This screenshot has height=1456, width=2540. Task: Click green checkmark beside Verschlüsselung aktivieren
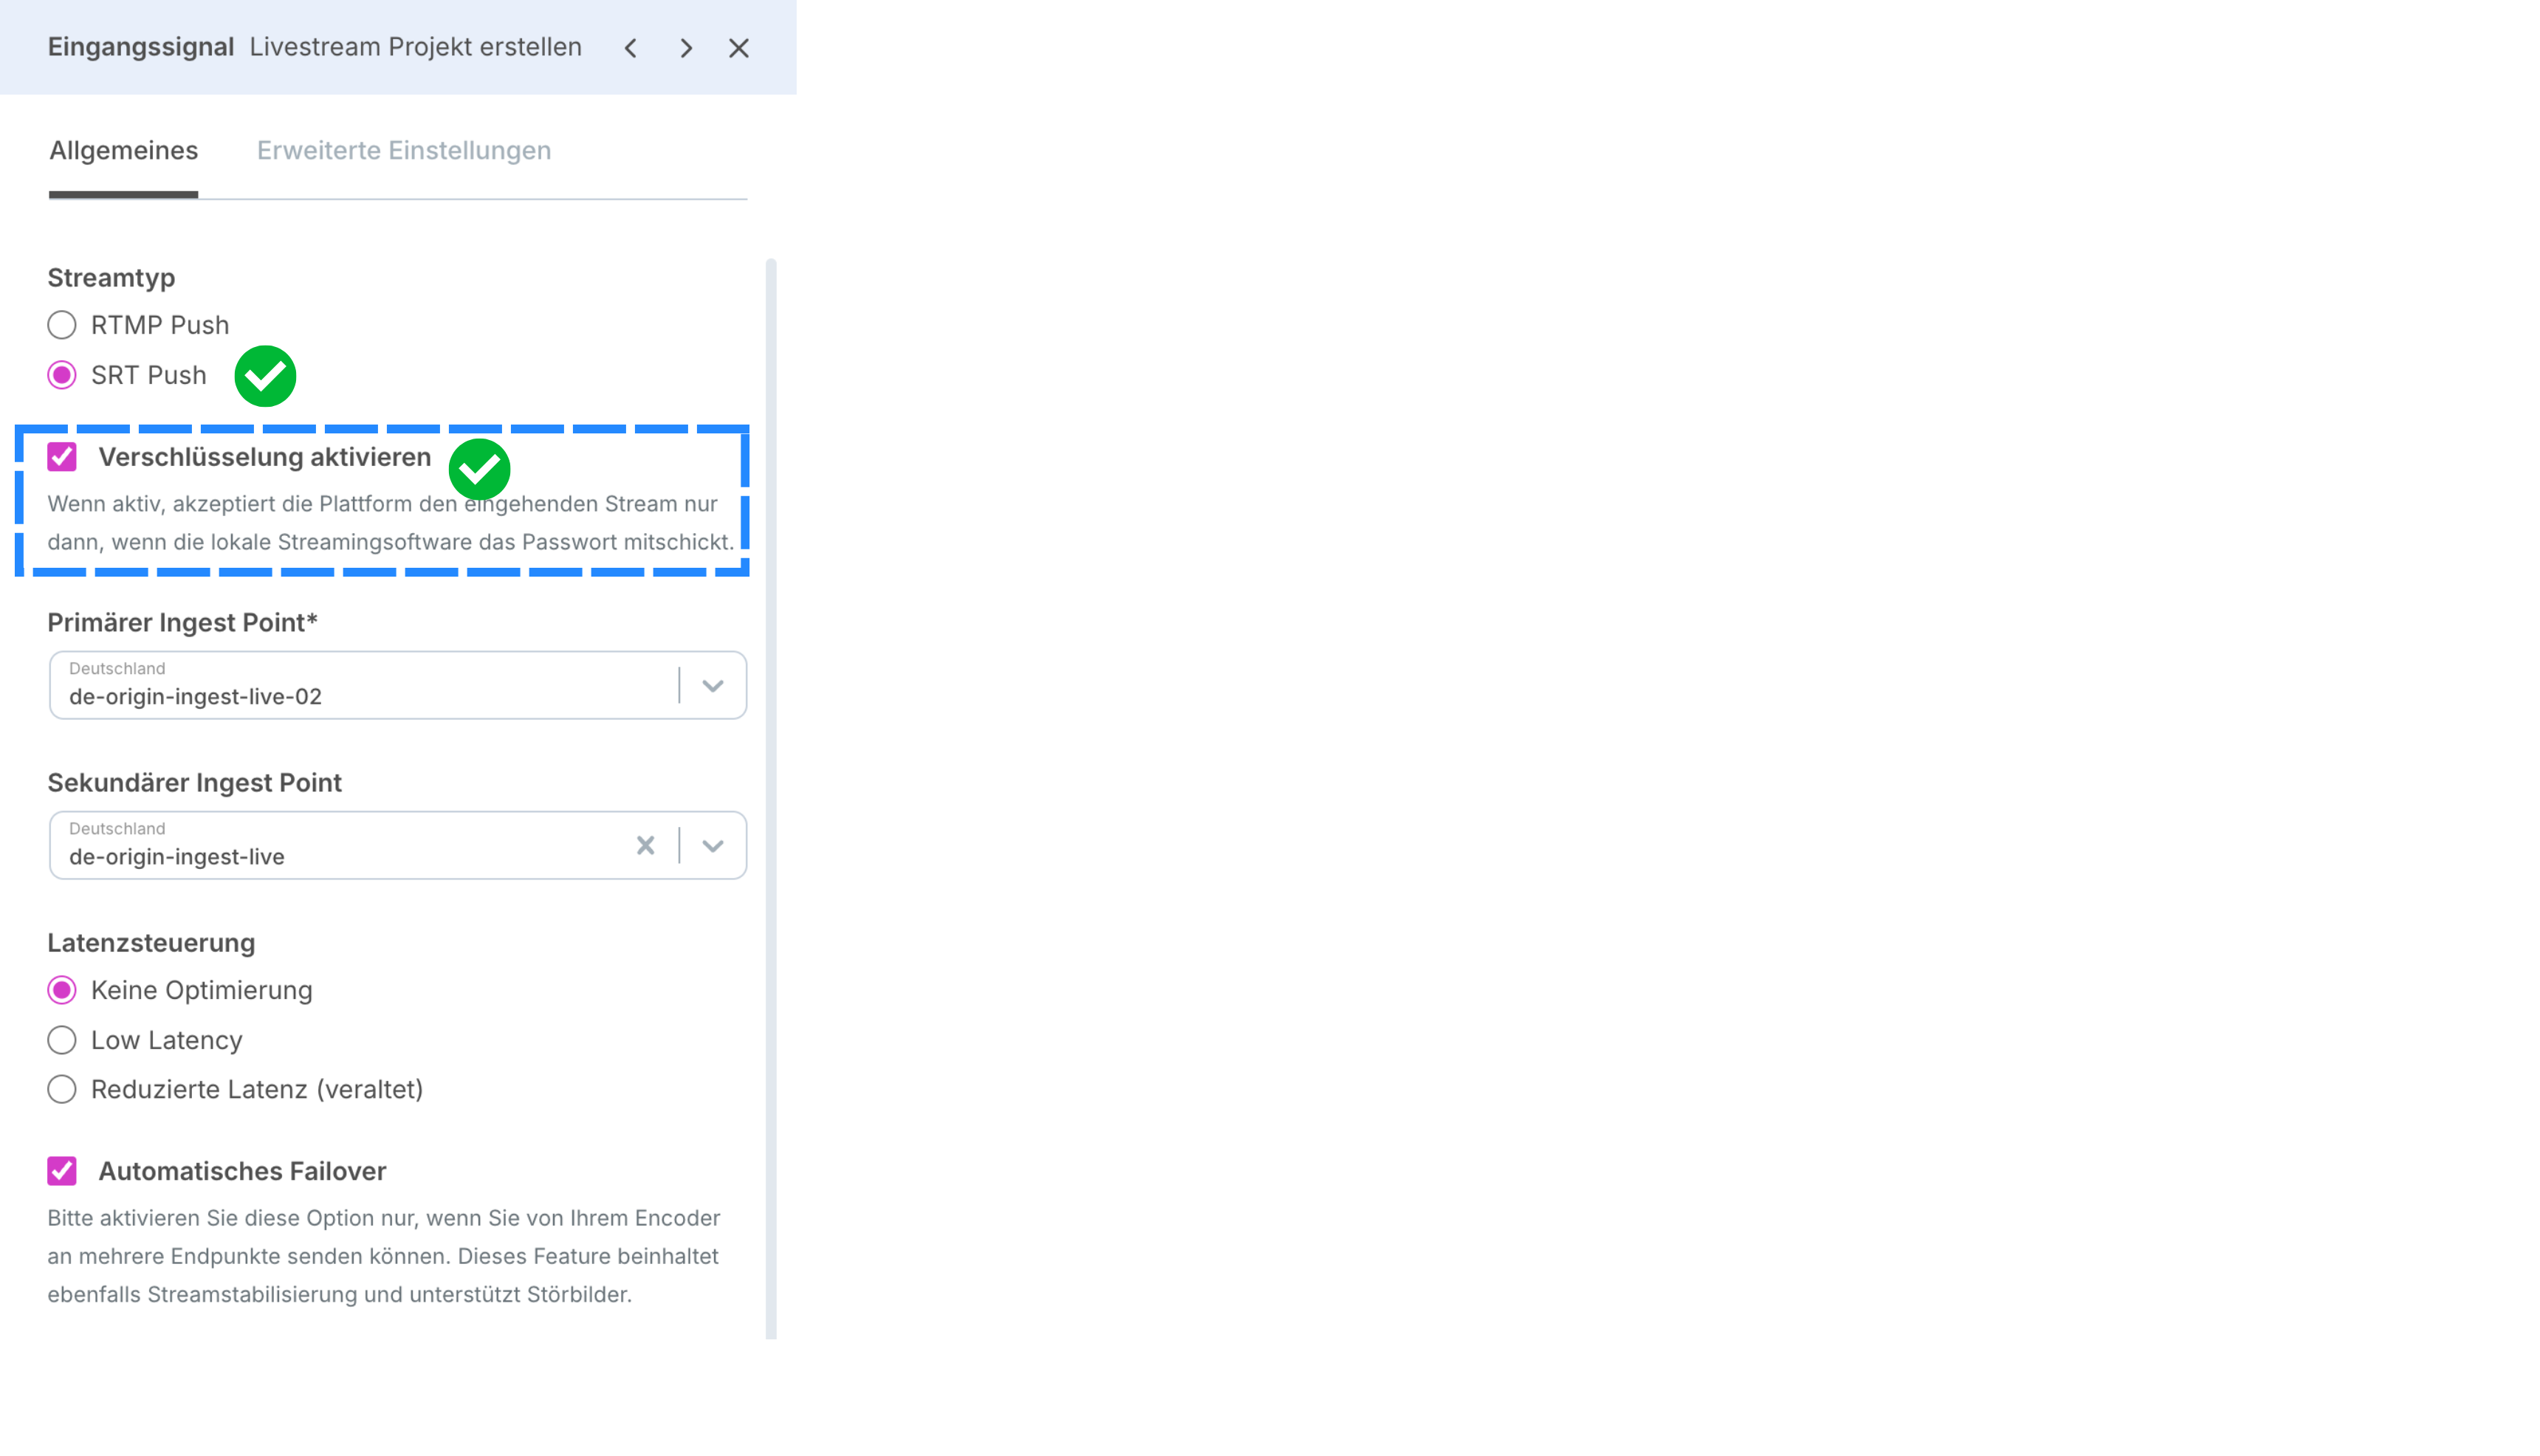pyautogui.click(x=479, y=469)
